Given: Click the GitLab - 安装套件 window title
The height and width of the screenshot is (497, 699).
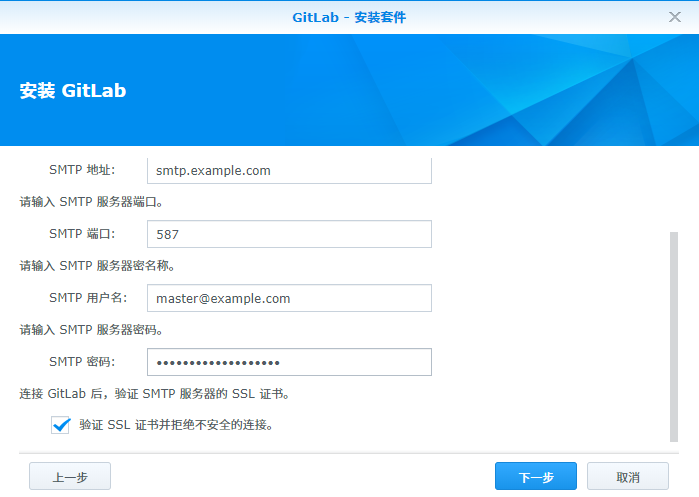Looking at the screenshot, I should click(349, 17).
